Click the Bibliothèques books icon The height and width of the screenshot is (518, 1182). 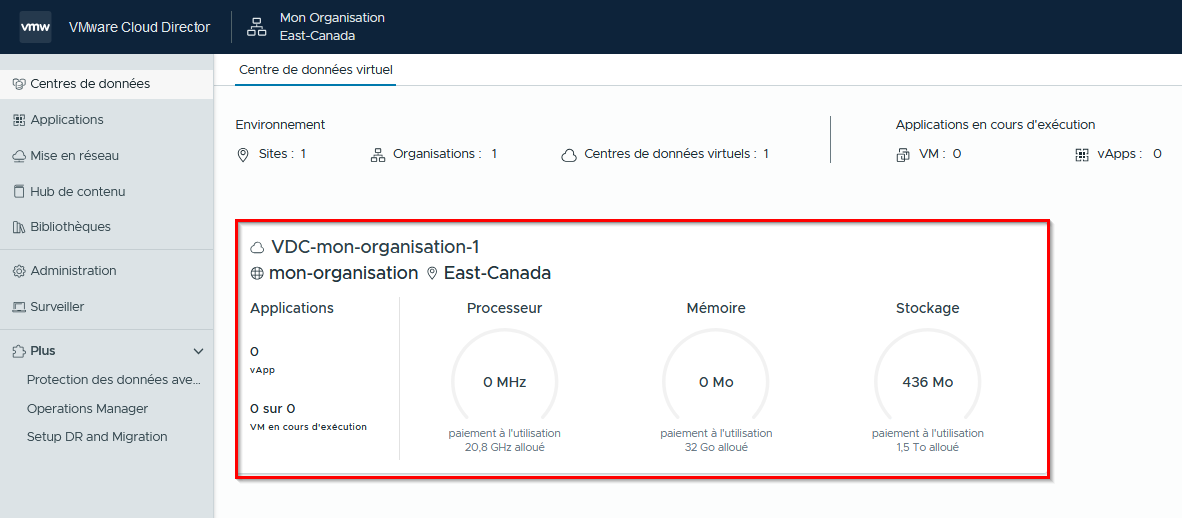(20, 227)
